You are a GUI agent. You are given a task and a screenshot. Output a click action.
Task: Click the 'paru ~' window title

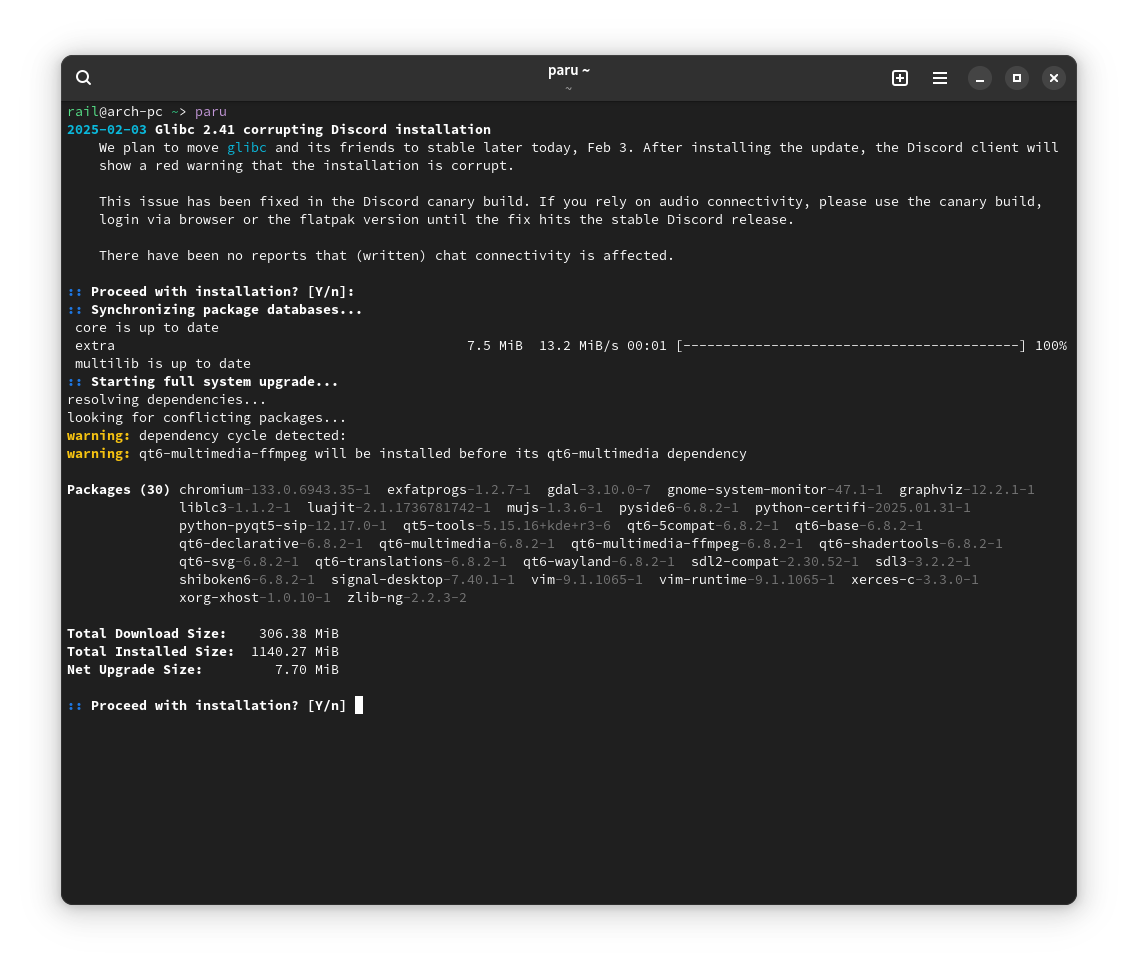pos(568,70)
